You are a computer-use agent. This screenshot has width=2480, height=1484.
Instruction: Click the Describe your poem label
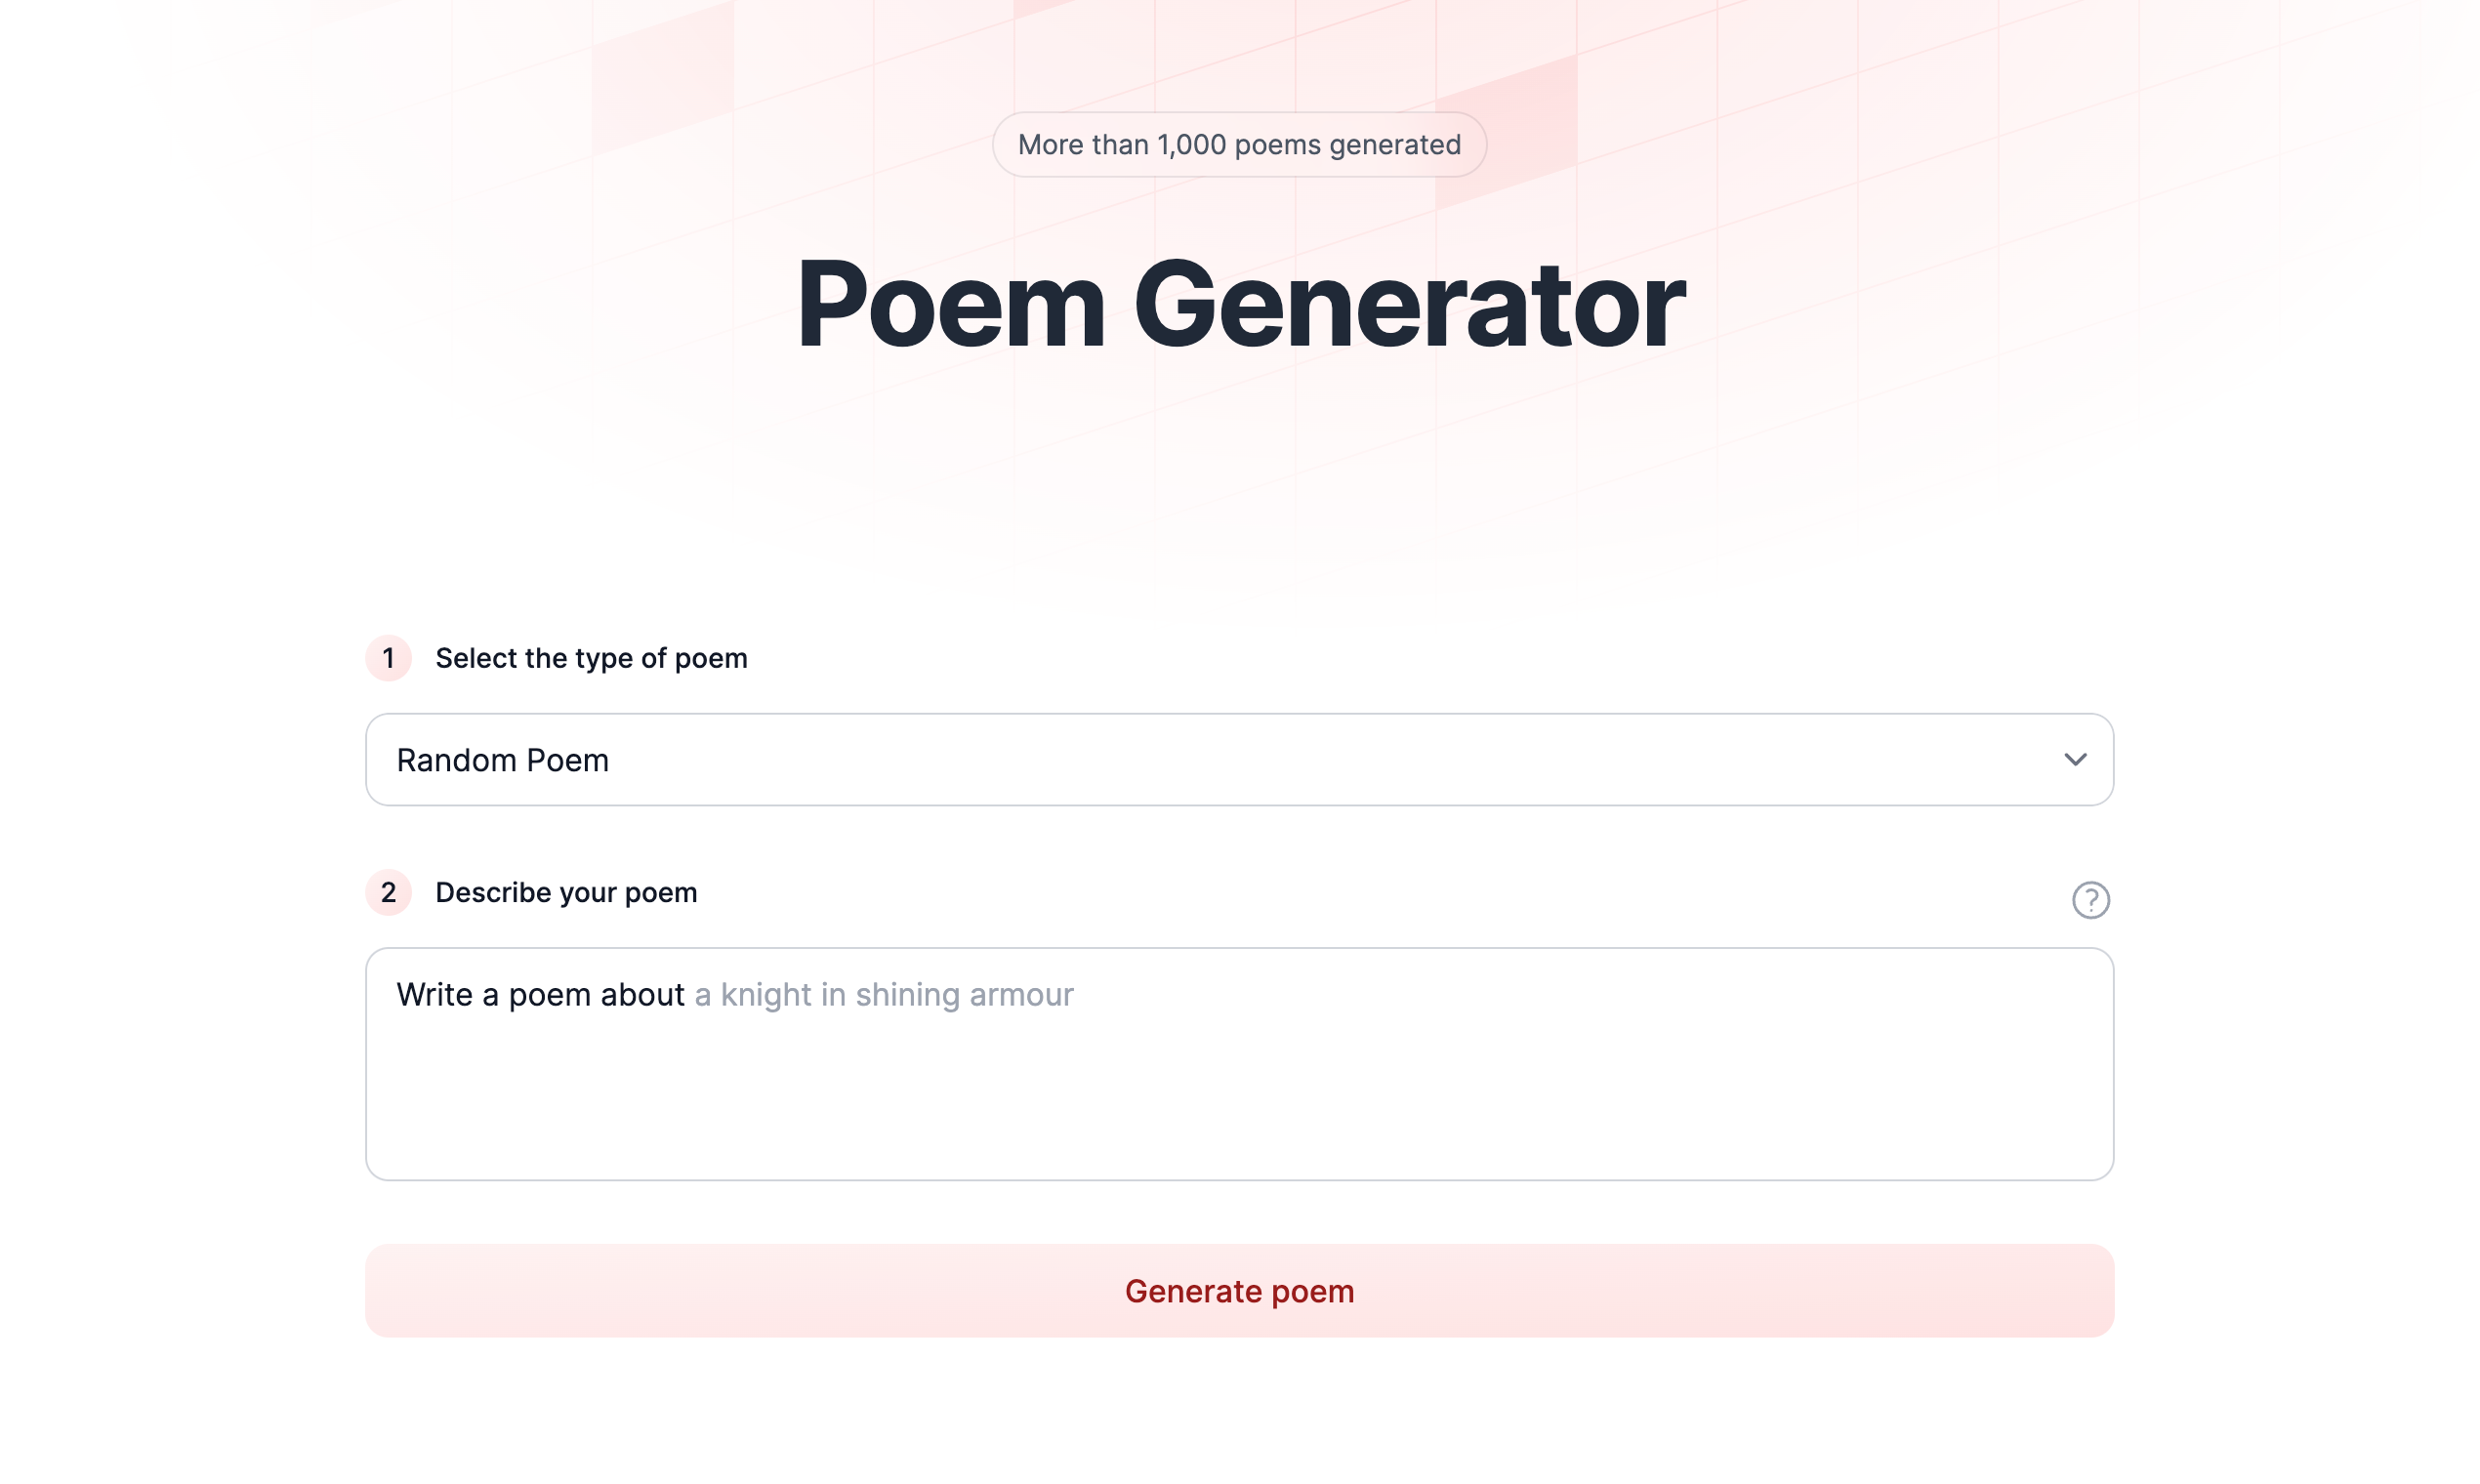pyautogui.click(x=564, y=893)
